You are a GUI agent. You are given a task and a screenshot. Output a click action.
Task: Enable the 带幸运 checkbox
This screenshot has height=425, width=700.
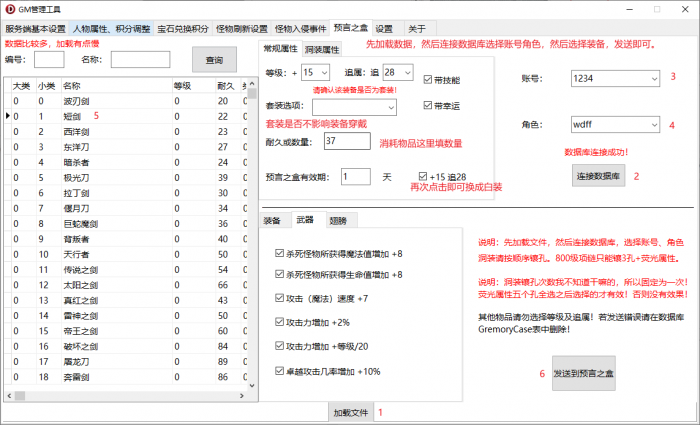429,105
